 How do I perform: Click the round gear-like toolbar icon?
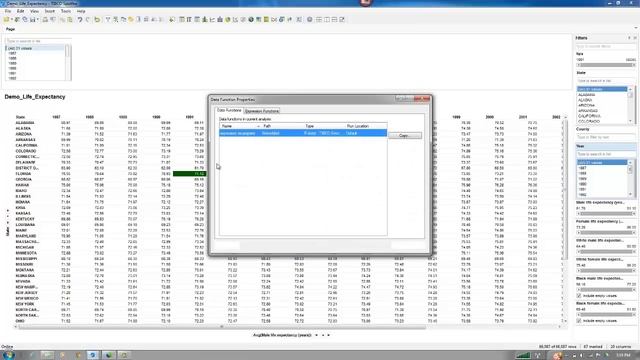310,19
